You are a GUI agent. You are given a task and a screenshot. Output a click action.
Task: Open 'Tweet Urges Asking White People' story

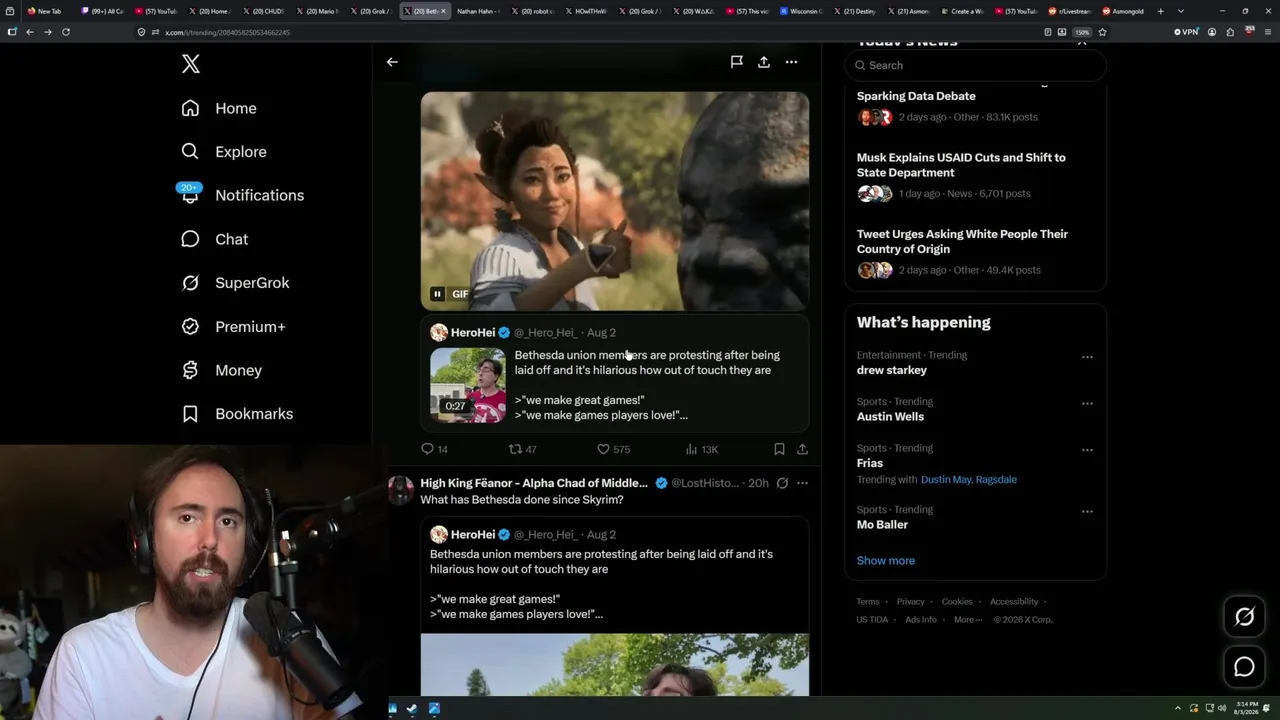[x=962, y=241]
